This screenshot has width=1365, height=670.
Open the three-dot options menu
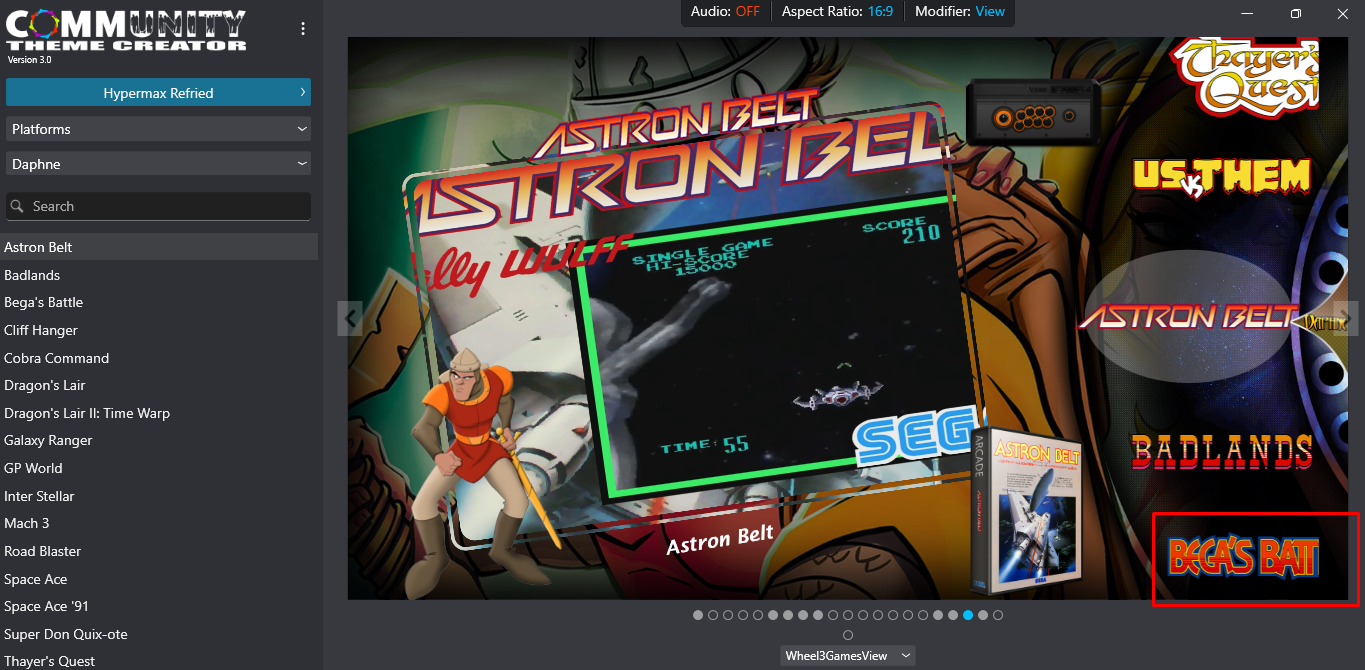point(303,29)
